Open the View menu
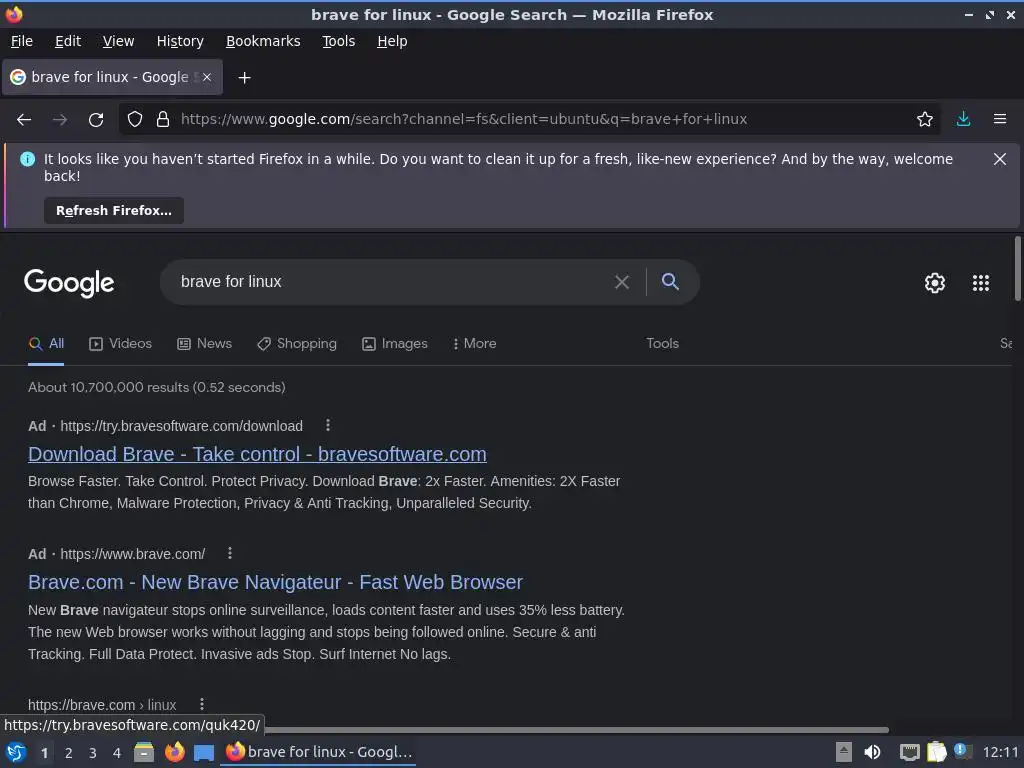The width and height of the screenshot is (1024, 768). 118,41
